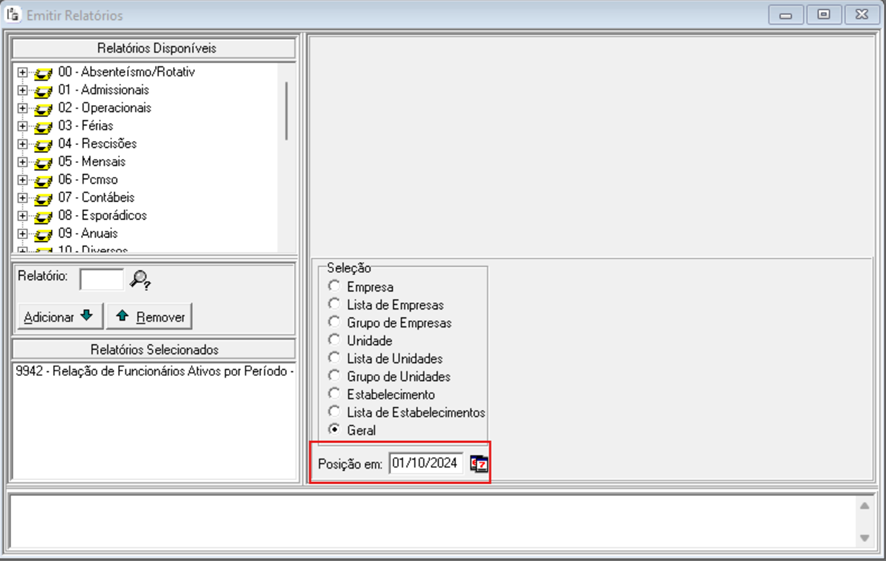886x561 pixels.
Task: Expand the 04 - Rescisões tree node
Action: click(x=22, y=144)
